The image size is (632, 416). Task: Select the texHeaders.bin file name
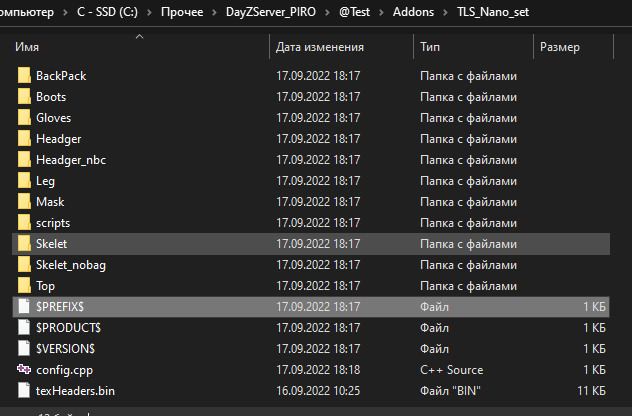(75, 391)
